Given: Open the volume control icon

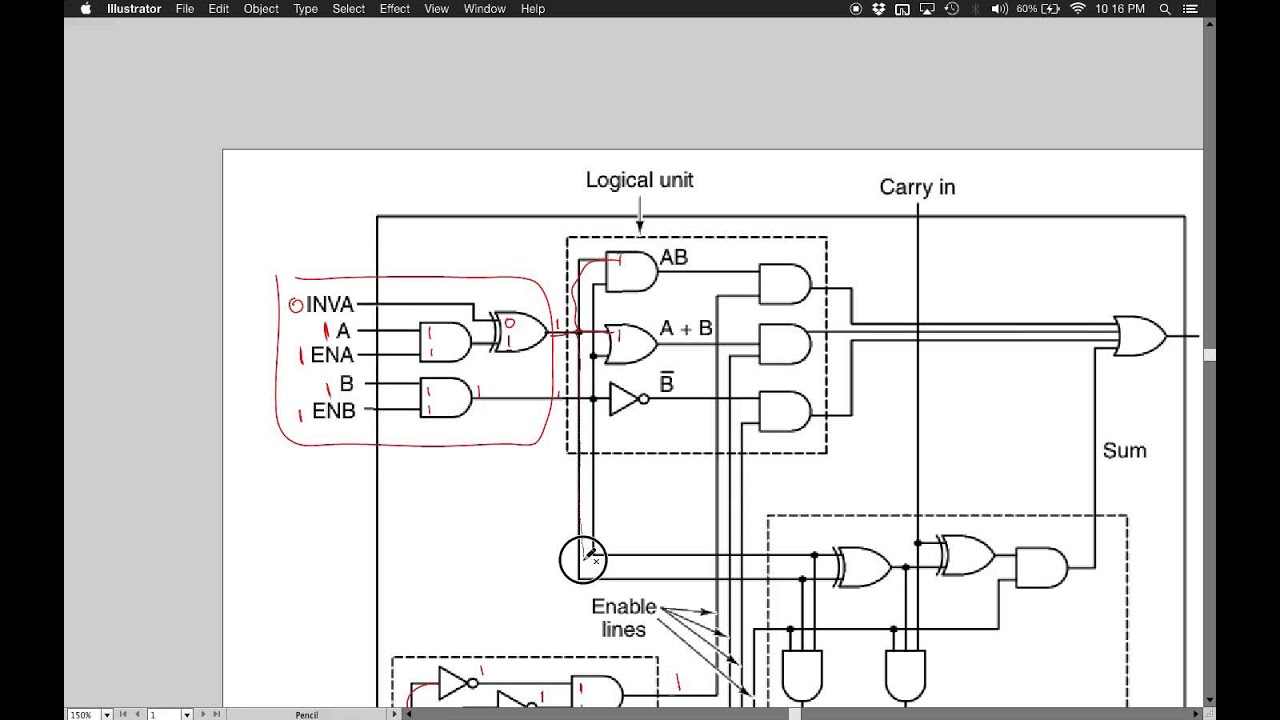Looking at the screenshot, I should coord(999,9).
